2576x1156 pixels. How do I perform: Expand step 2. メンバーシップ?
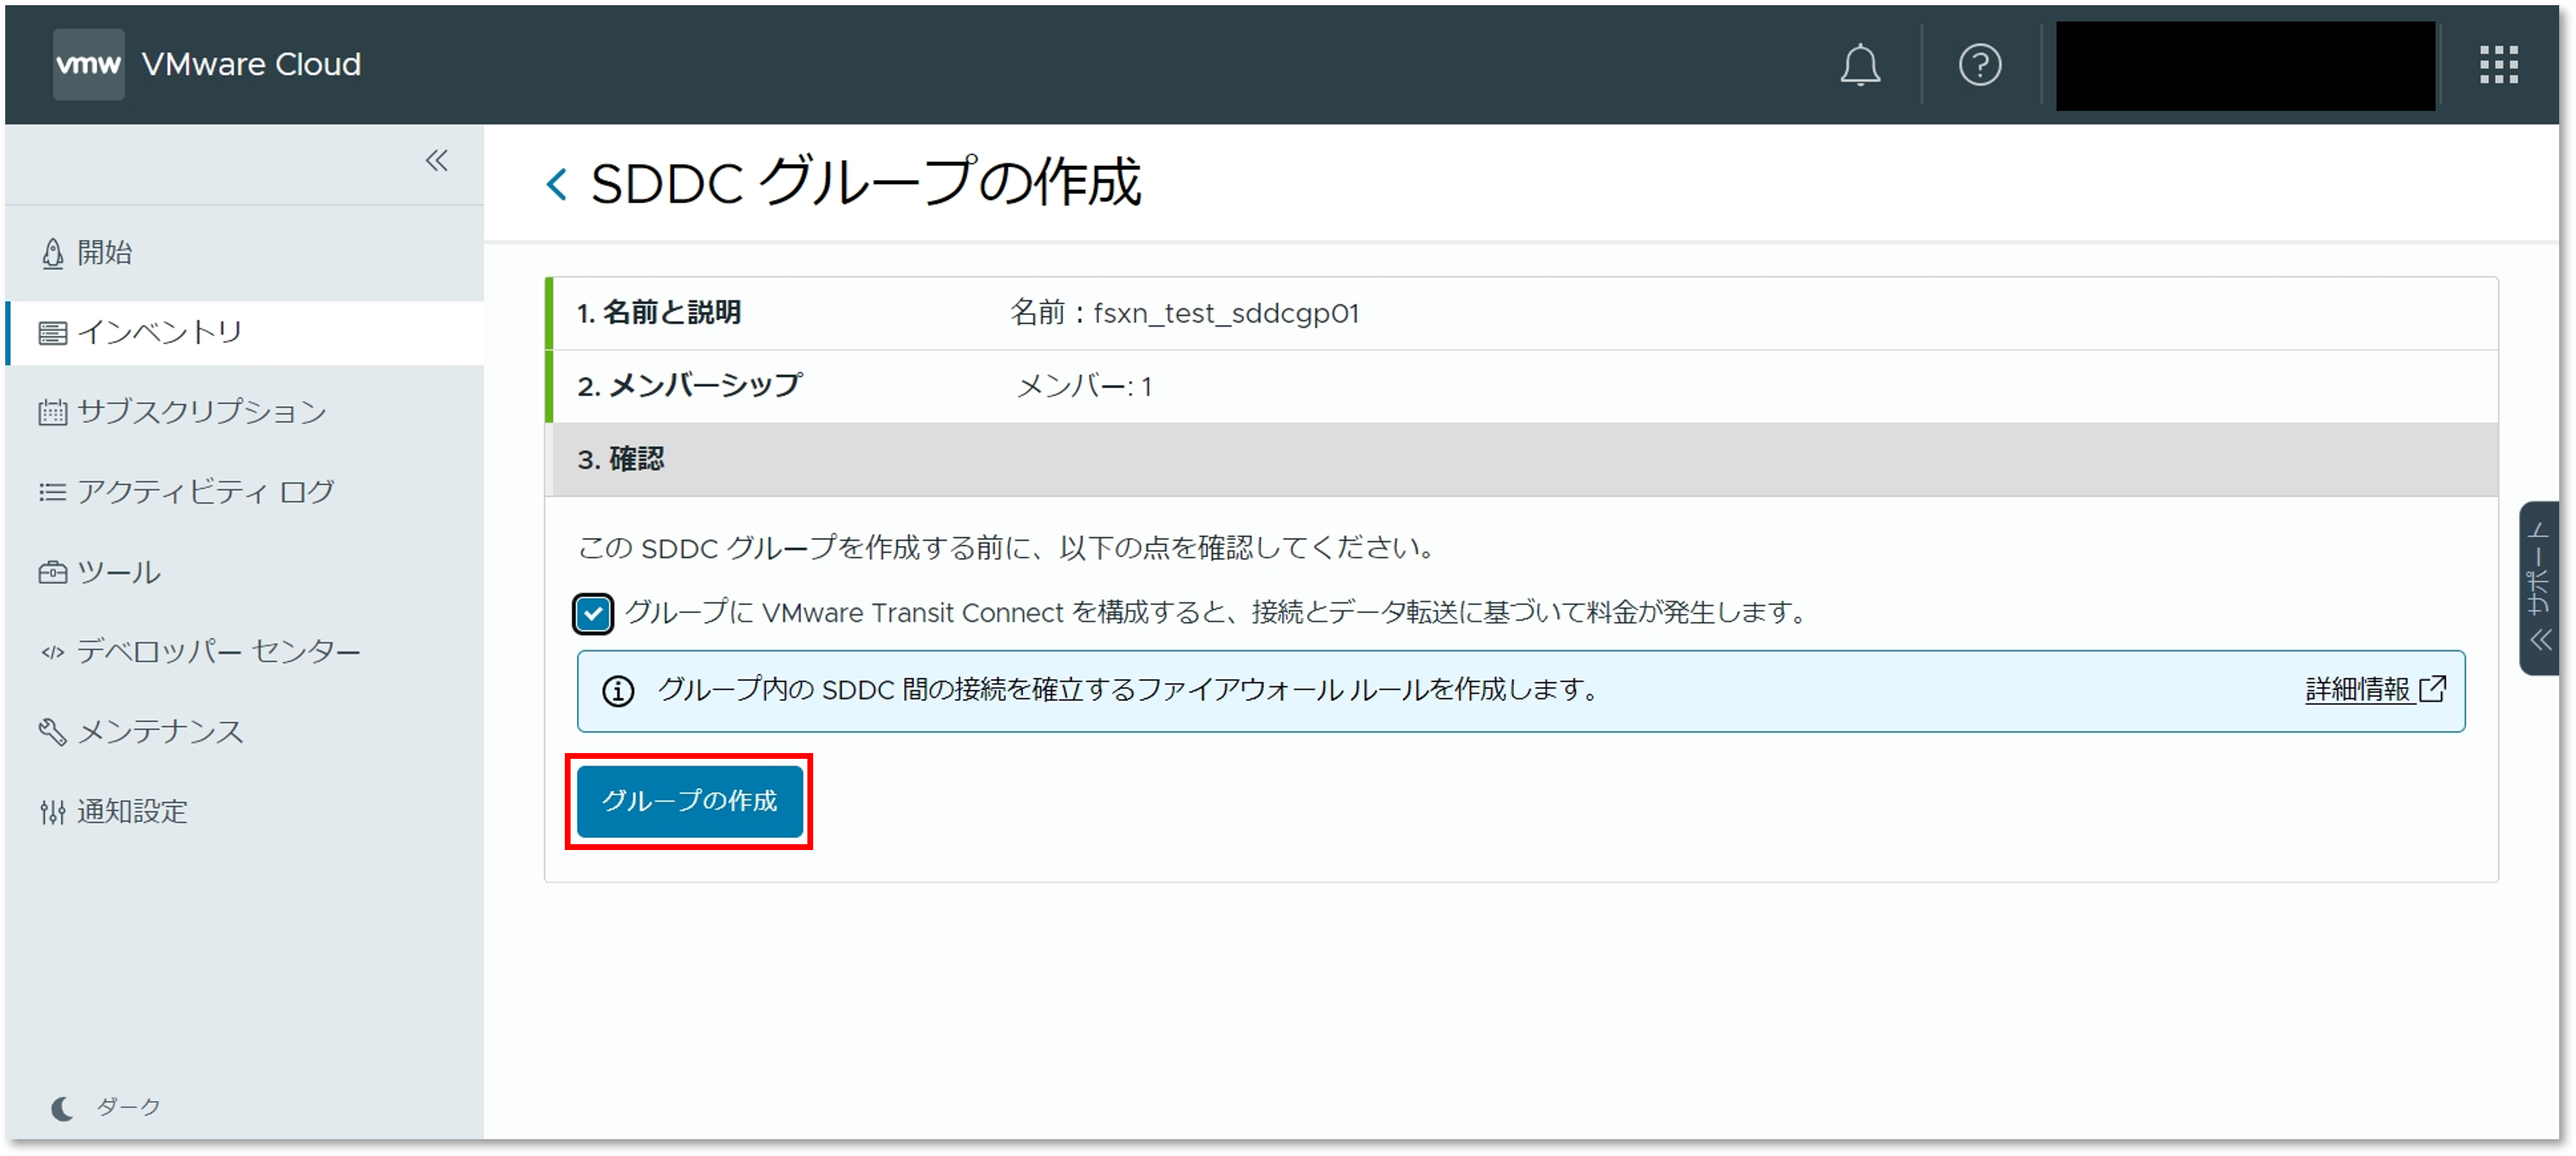1521,386
